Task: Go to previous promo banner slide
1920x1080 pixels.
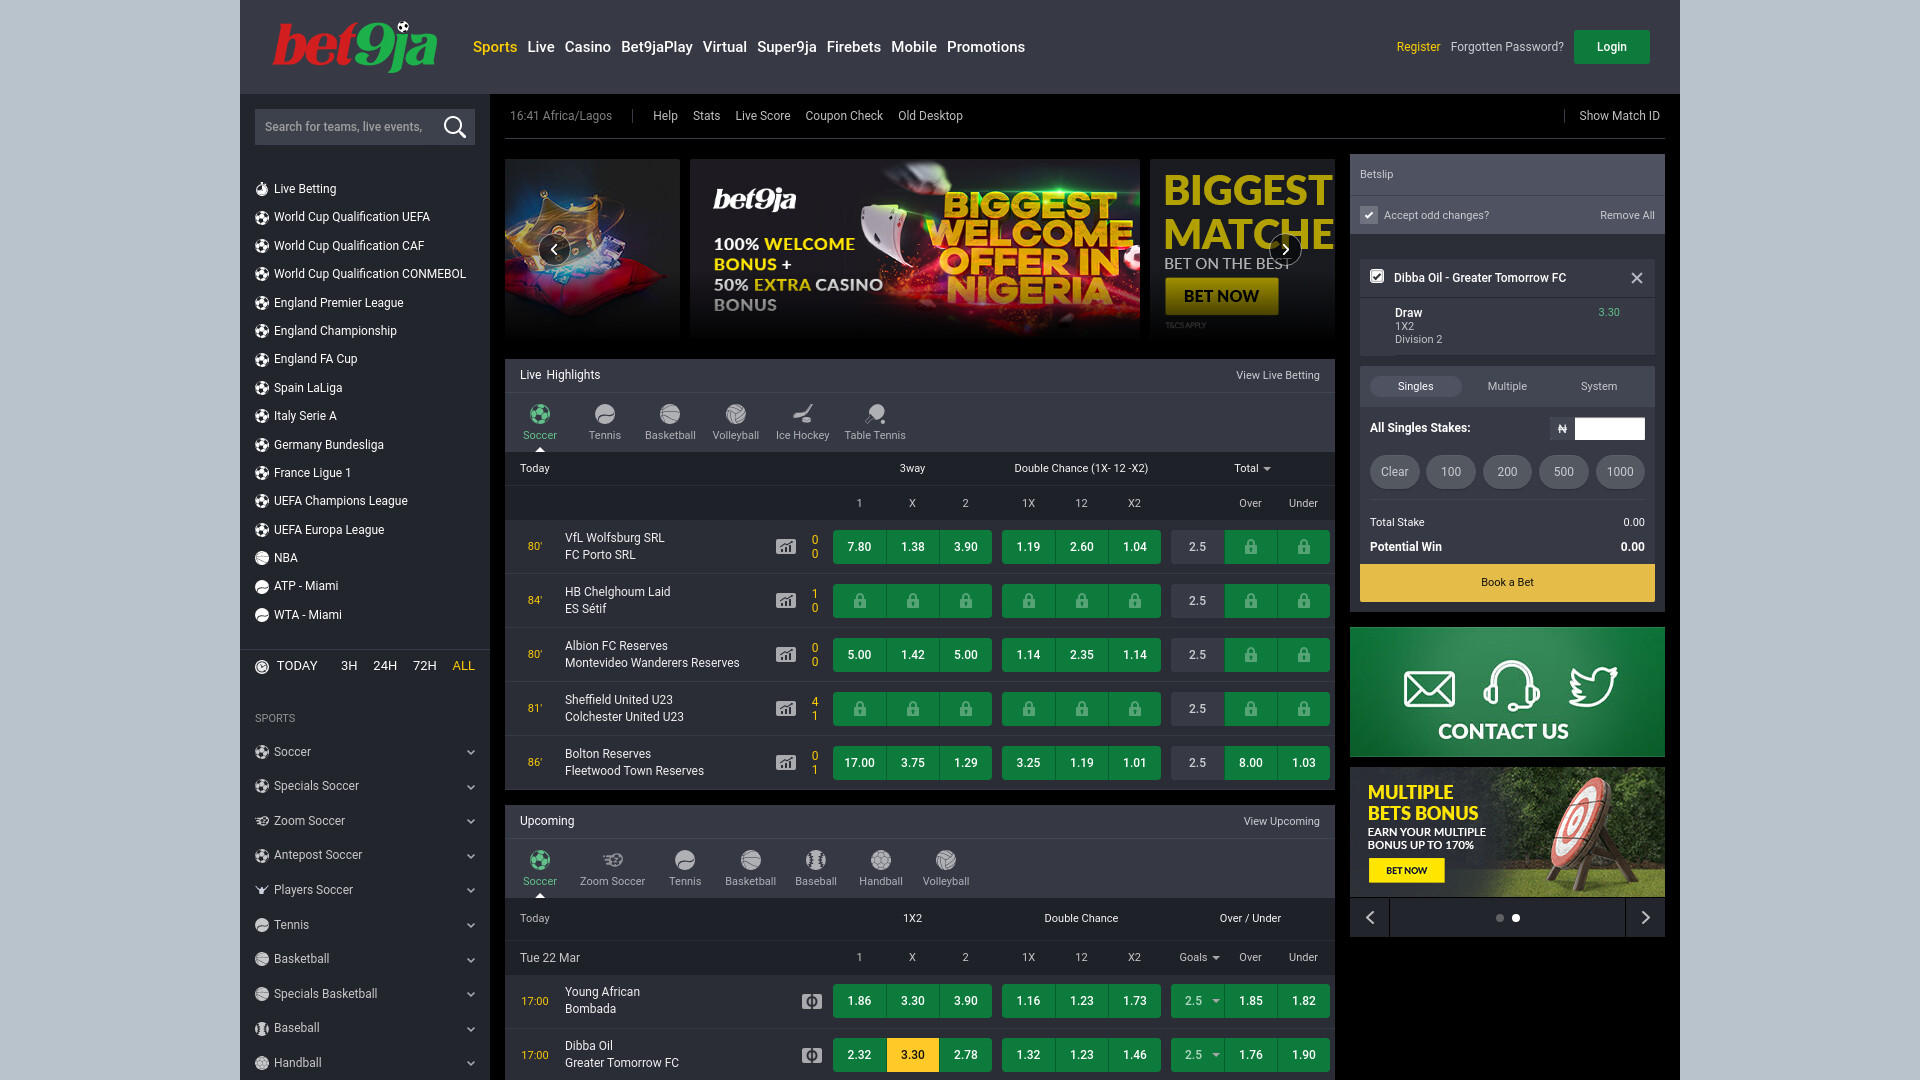Action: [554, 249]
